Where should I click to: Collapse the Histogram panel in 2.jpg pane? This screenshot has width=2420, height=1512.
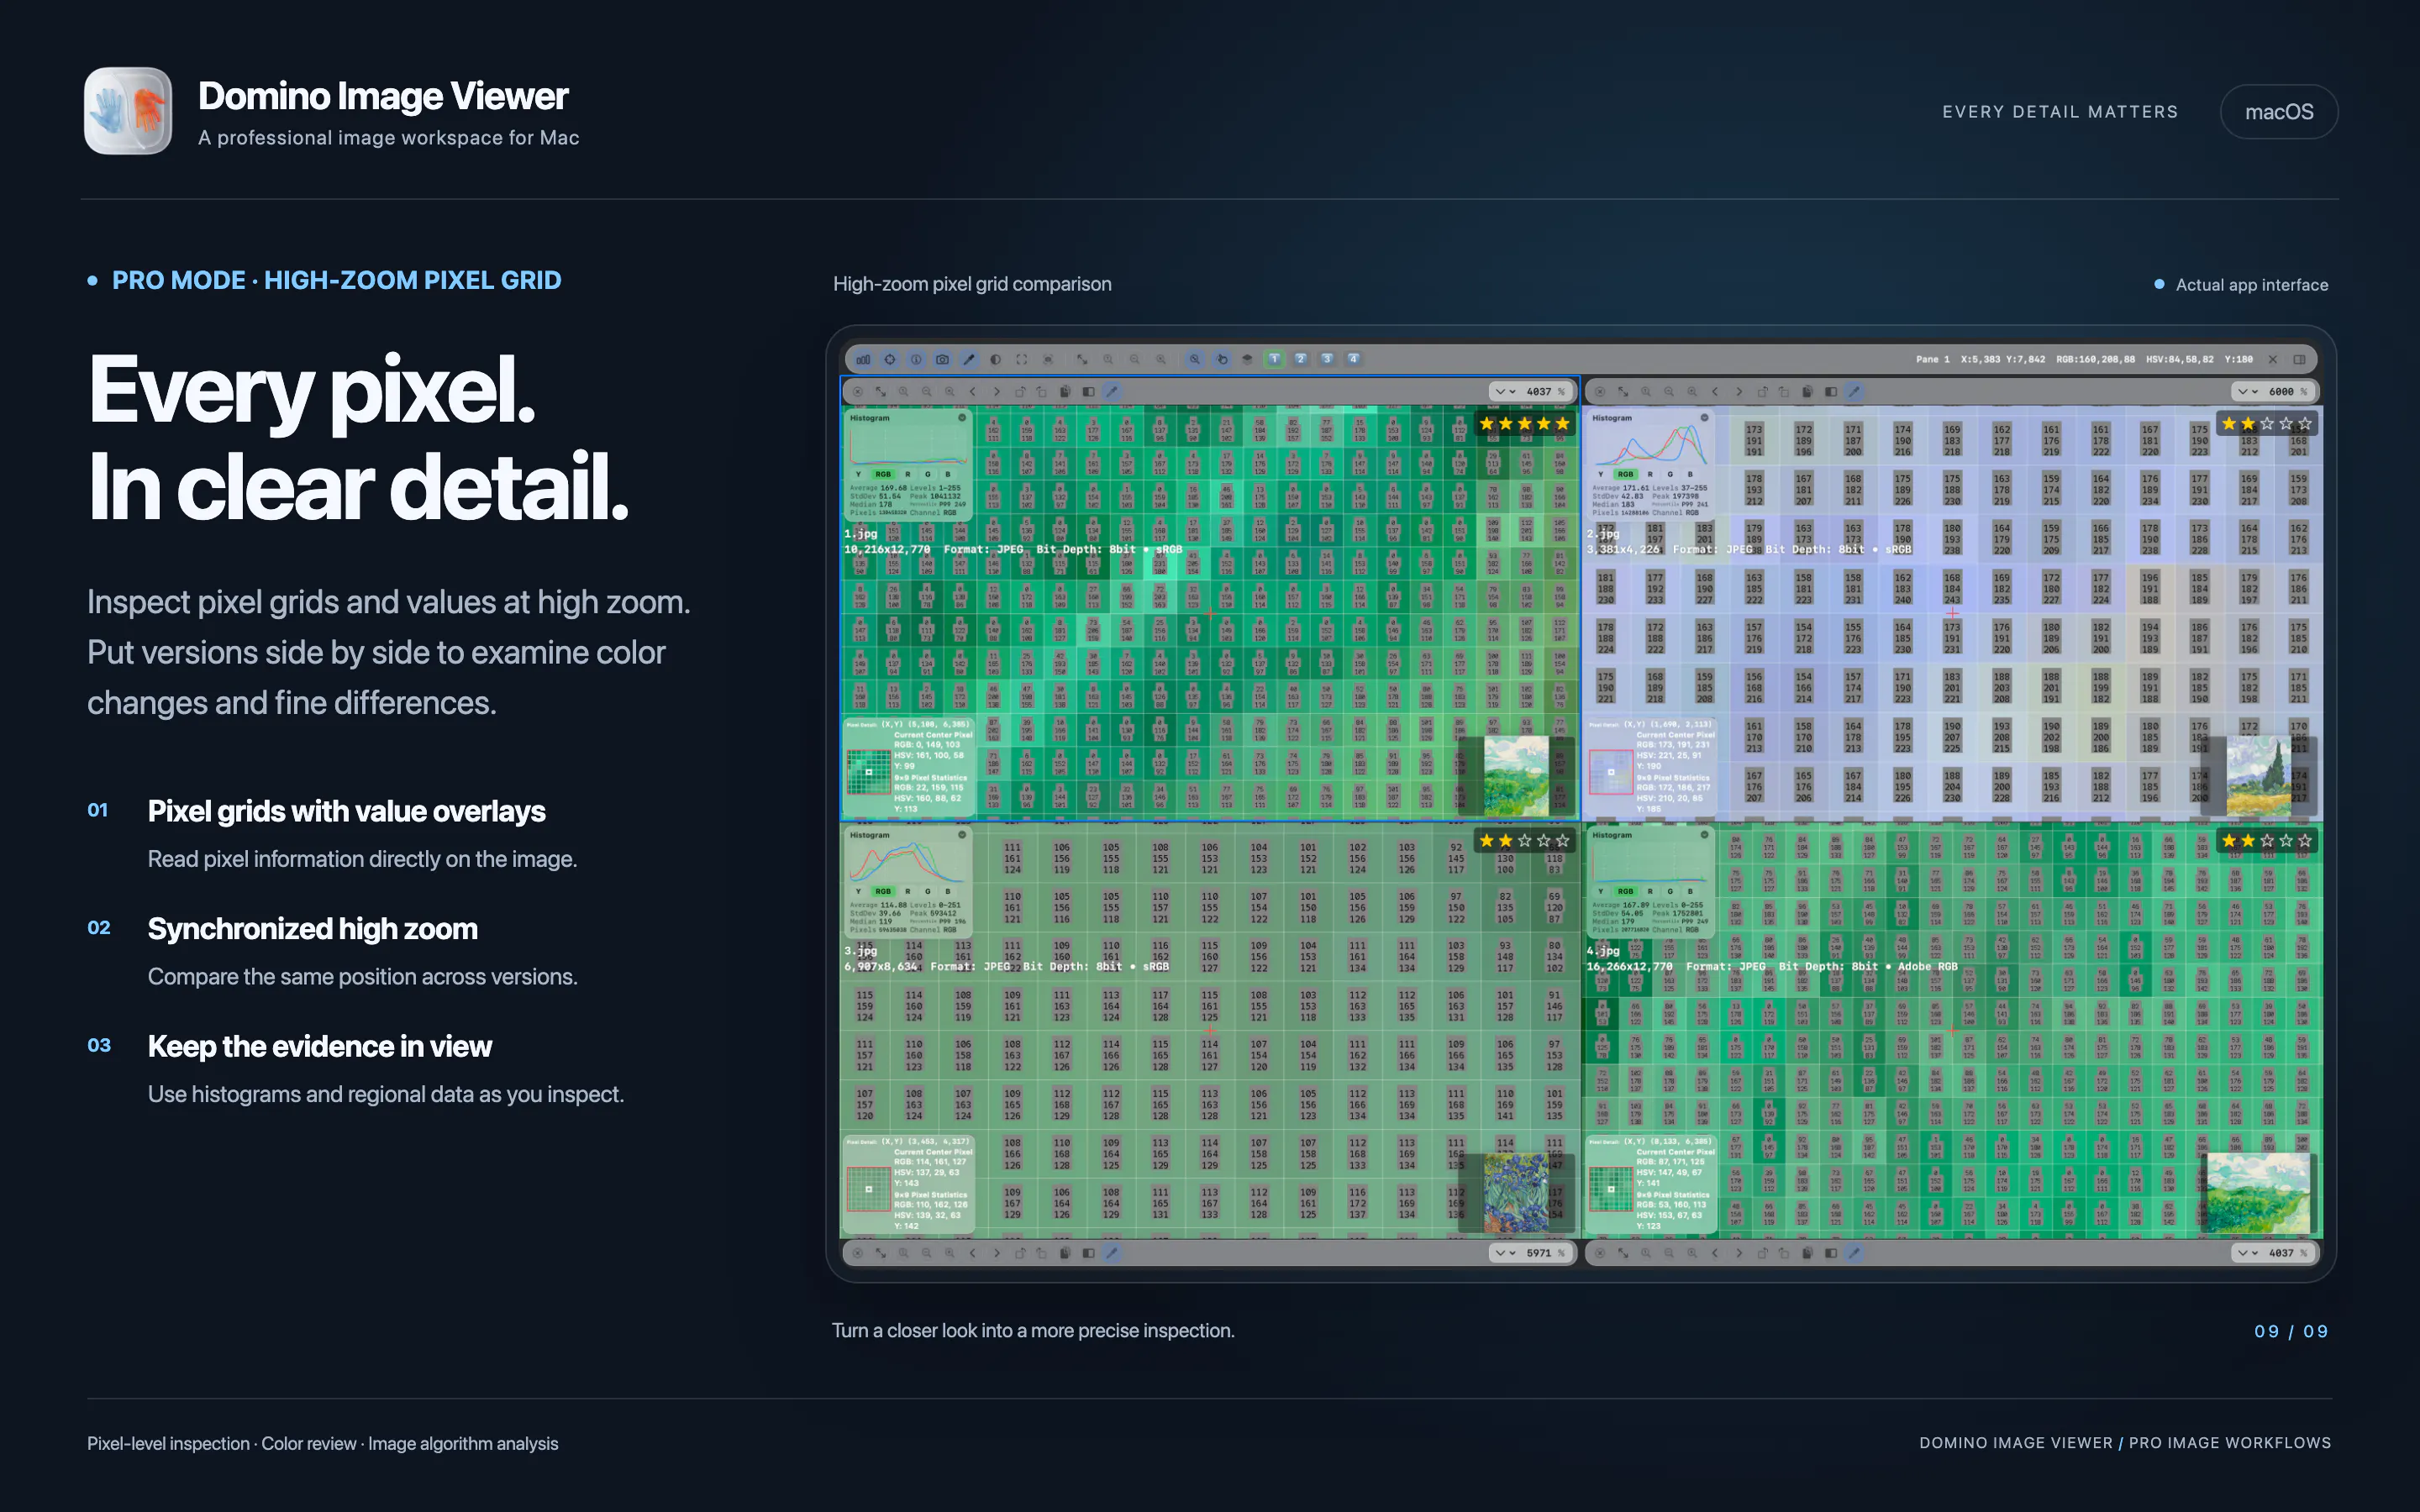(1704, 418)
